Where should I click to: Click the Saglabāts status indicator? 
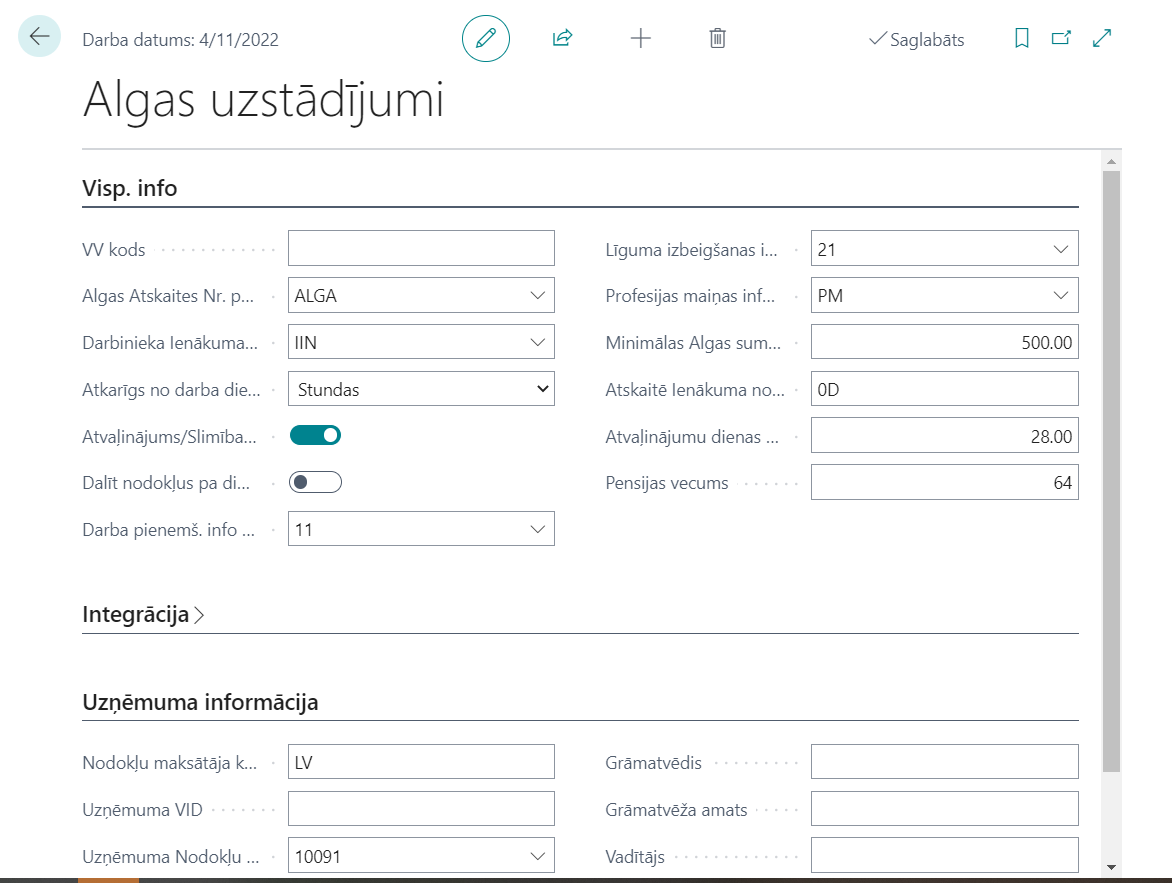coord(917,40)
